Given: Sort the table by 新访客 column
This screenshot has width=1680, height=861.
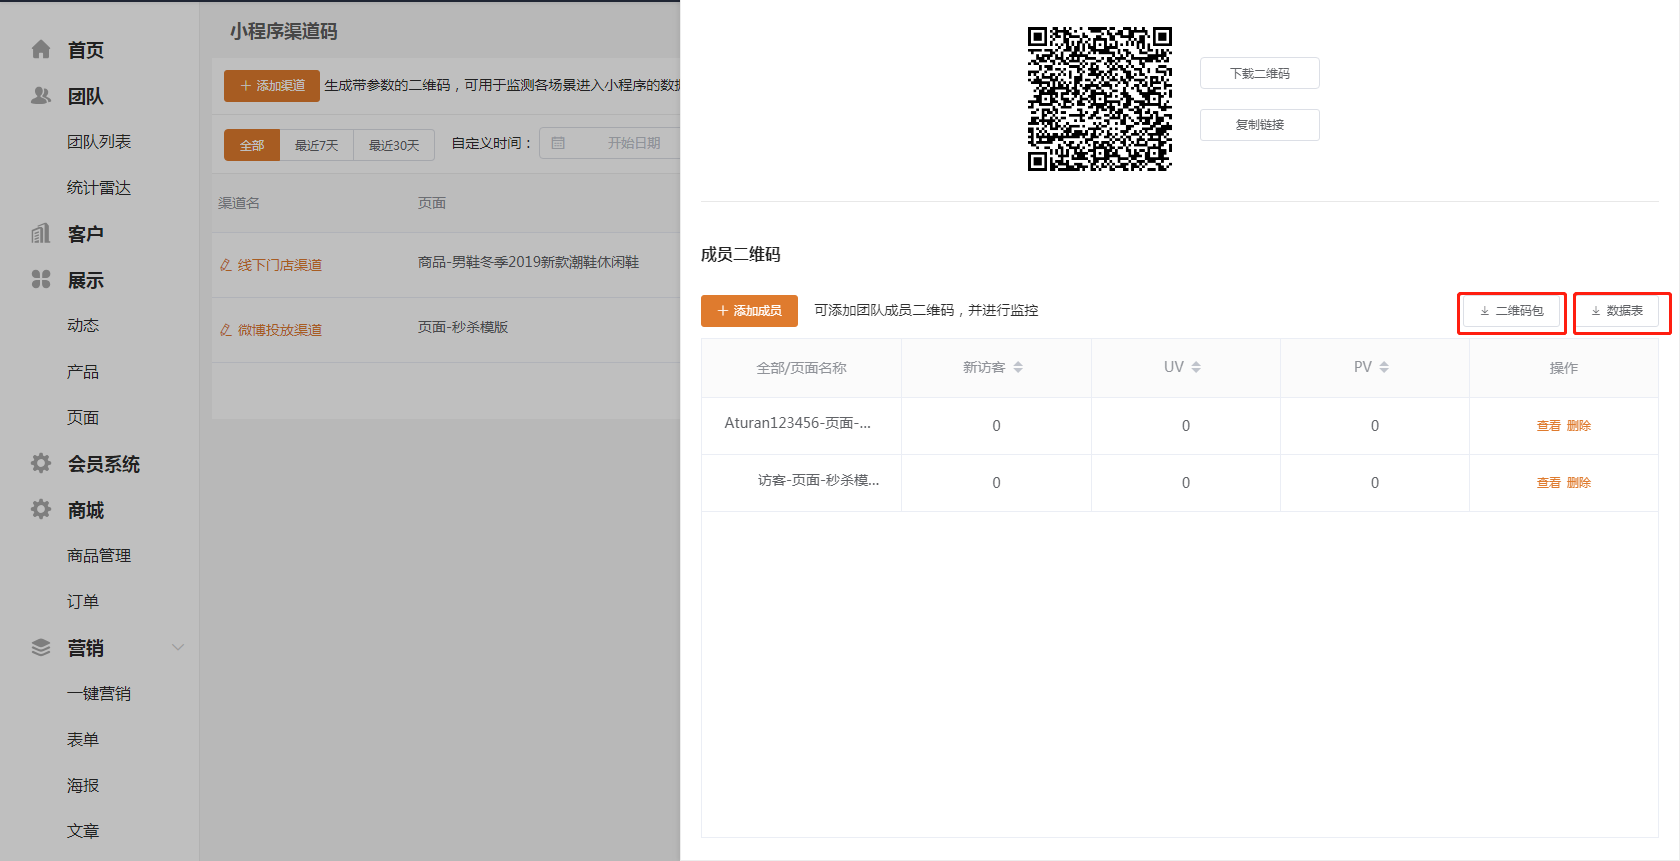Looking at the screenshot, I should coord(1018,367).
